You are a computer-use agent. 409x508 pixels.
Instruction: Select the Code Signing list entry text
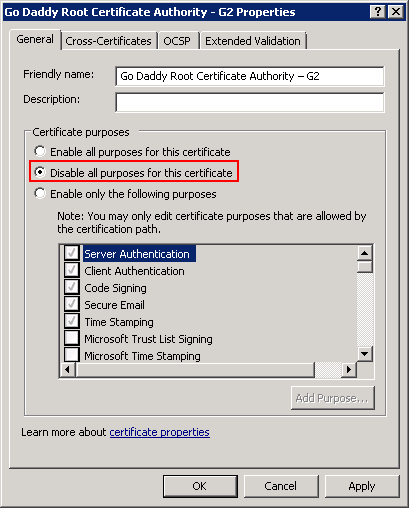coord(115,288)
